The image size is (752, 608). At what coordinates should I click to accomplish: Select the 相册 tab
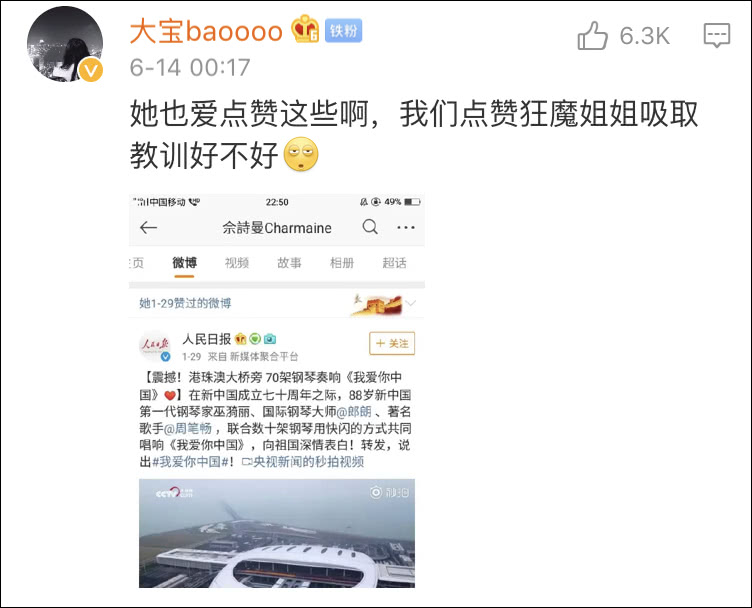pyautogui.click(x=342, y=263)
